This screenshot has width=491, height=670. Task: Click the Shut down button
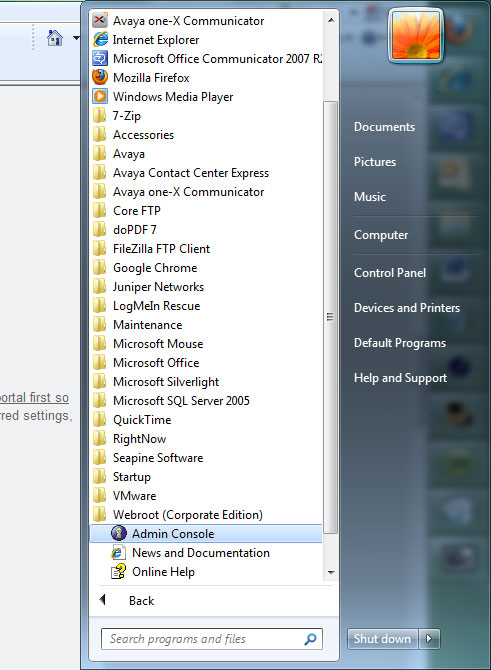click(382, 639)
